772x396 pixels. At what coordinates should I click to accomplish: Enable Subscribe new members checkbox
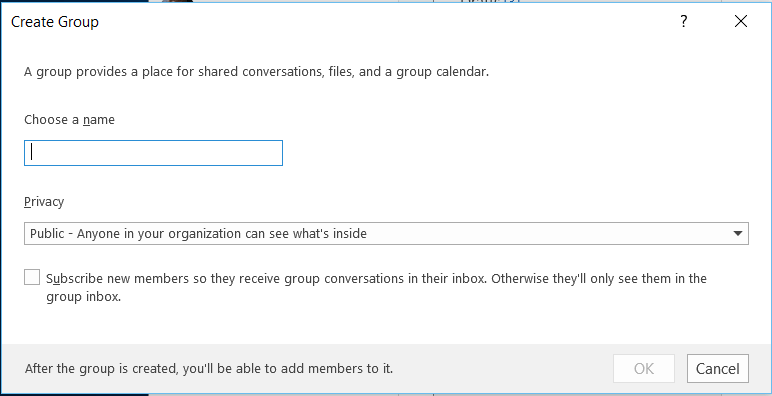[x=32, y=277]
